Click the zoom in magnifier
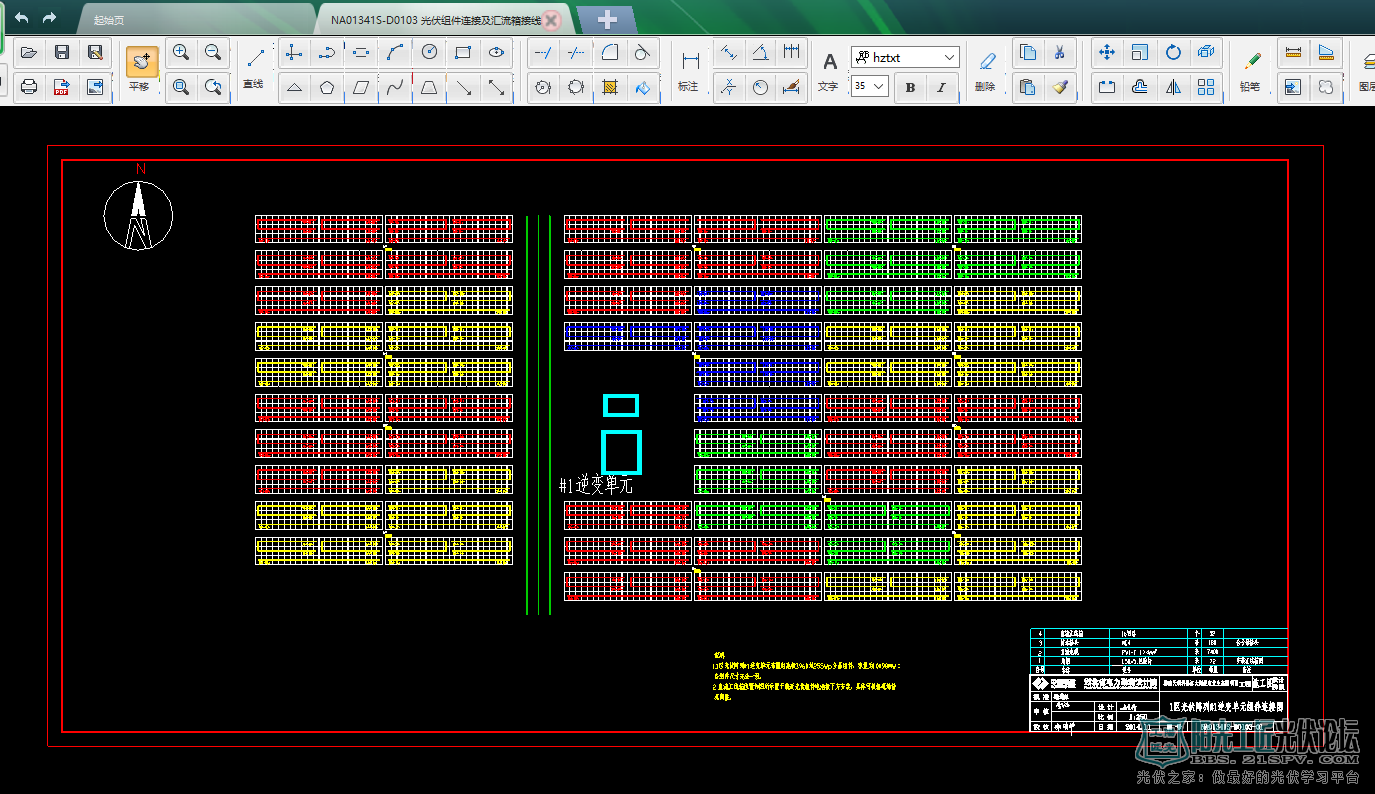1375x794 pixels. tap(181, 52)
